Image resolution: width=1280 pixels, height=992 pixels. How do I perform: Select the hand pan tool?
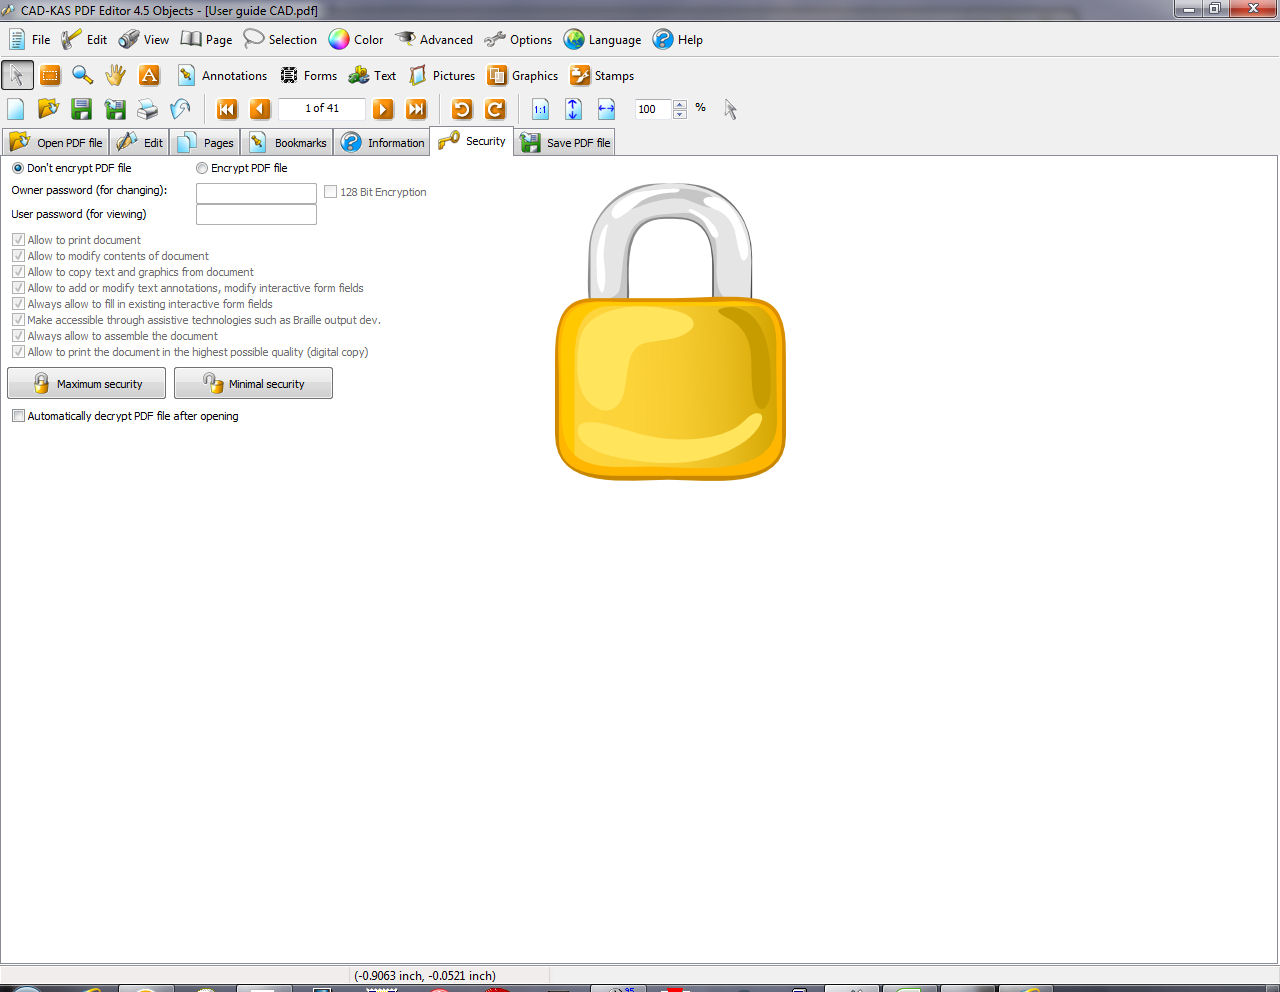point(116,75)
